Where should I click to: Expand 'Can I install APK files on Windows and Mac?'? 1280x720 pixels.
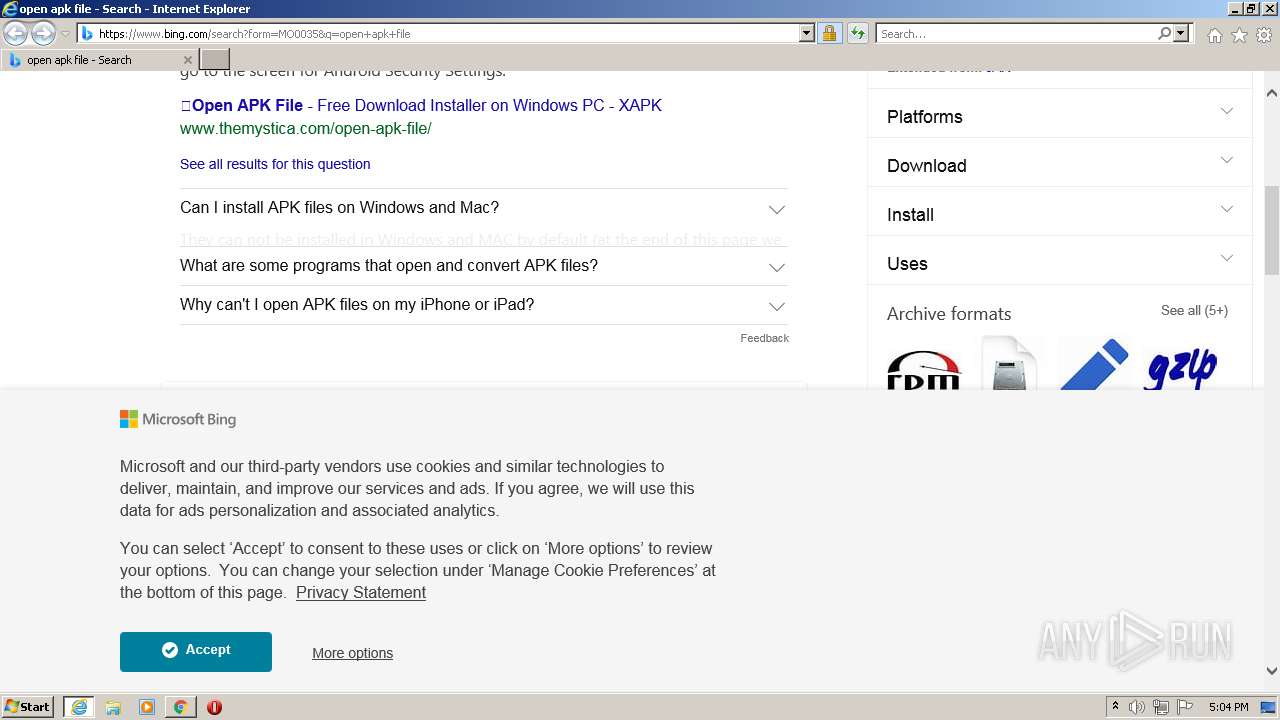click(484, 208)
